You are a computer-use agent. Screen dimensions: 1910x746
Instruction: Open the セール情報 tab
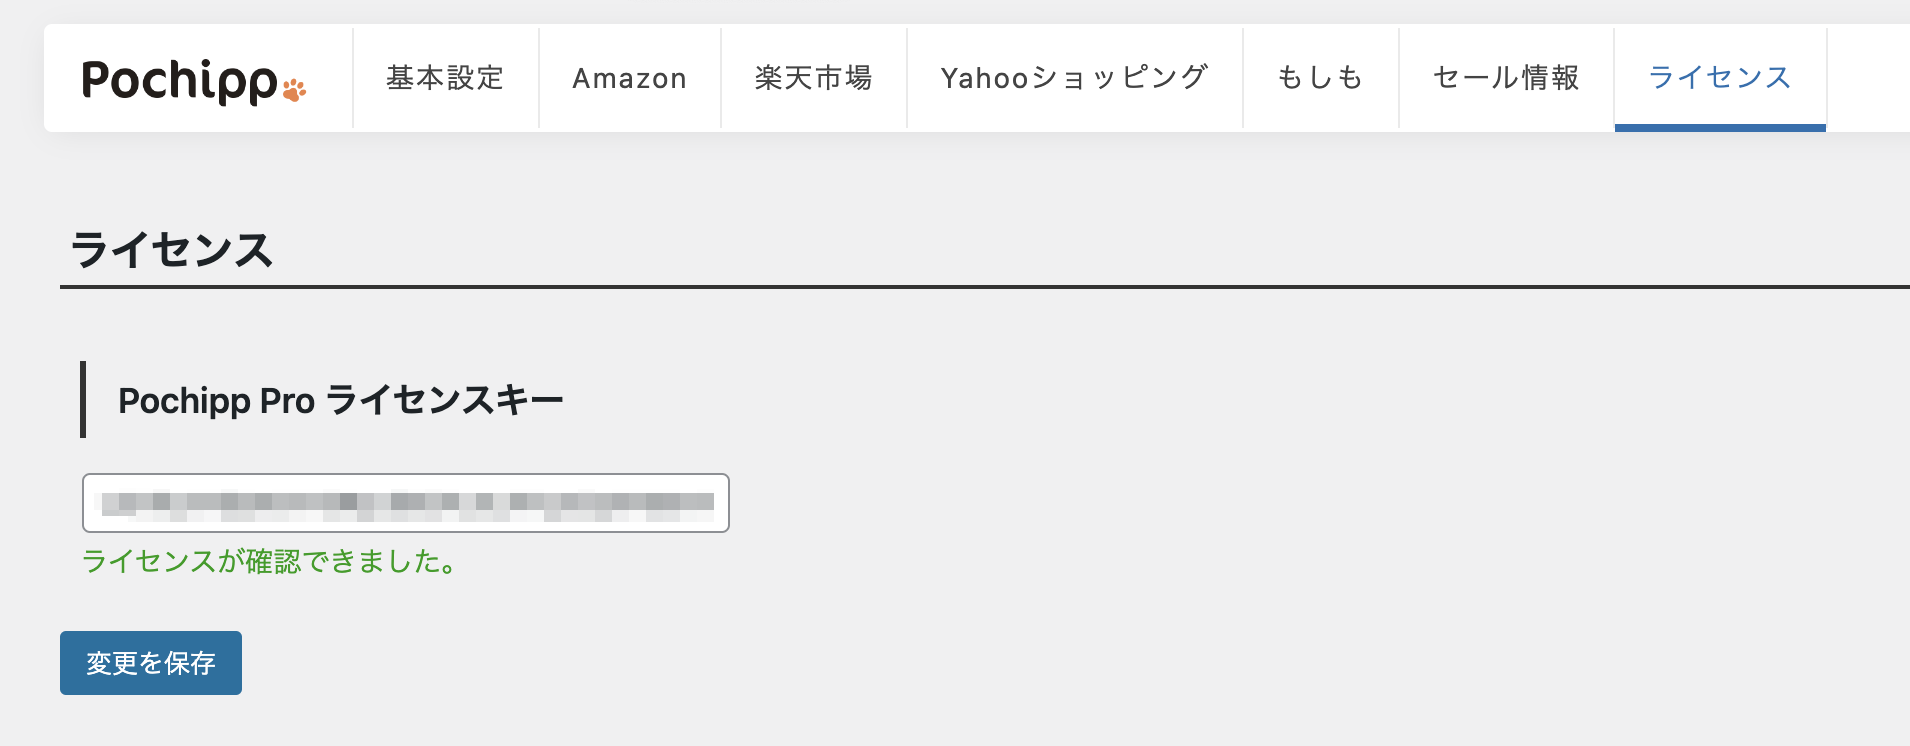point(1504,77)
